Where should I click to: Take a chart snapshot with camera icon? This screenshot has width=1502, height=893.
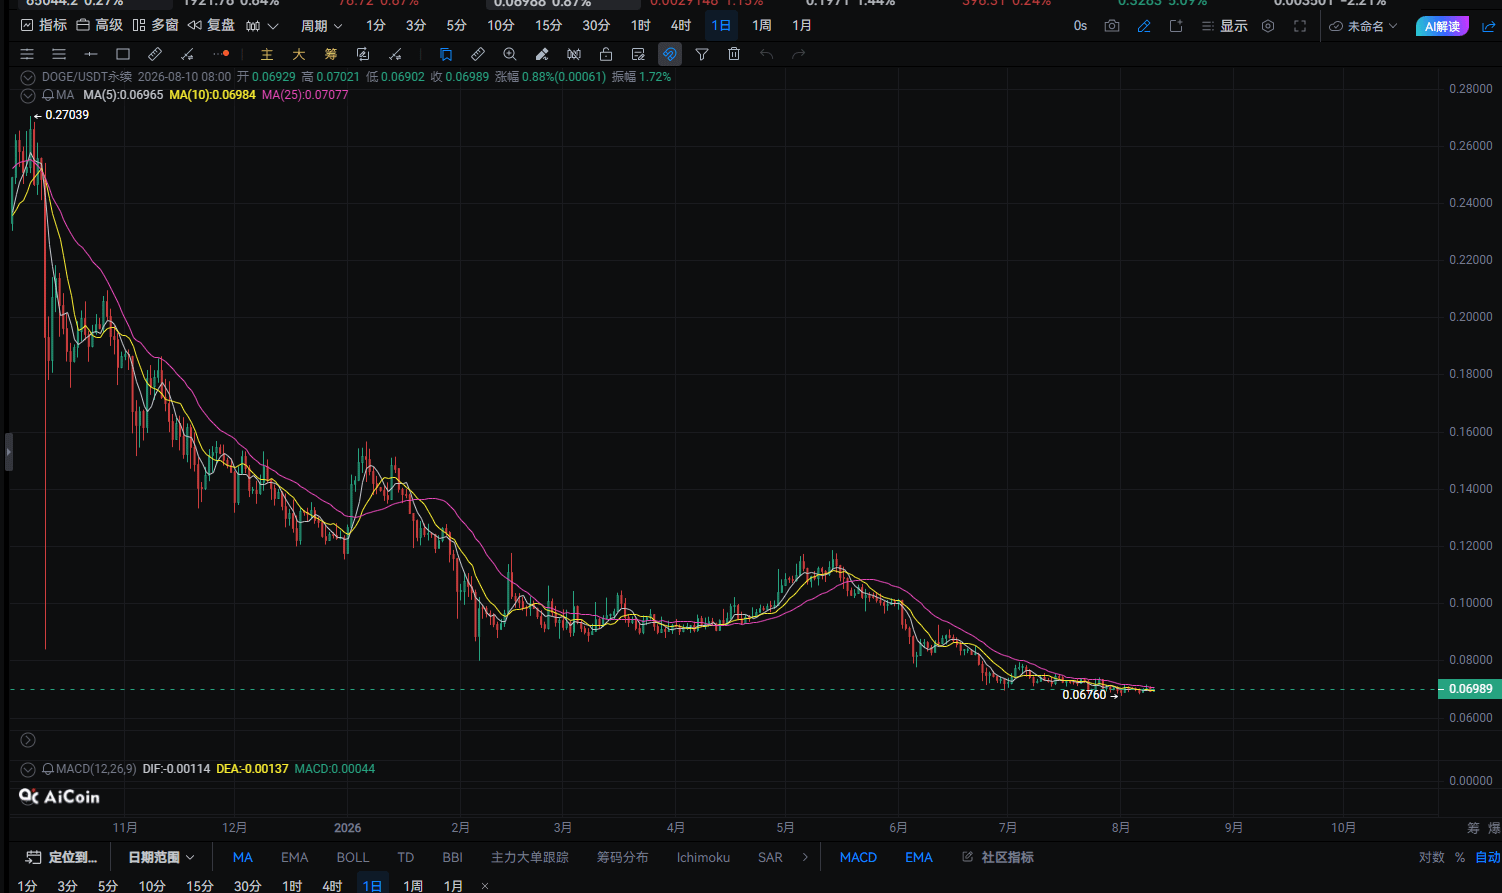click(1112, 26)
